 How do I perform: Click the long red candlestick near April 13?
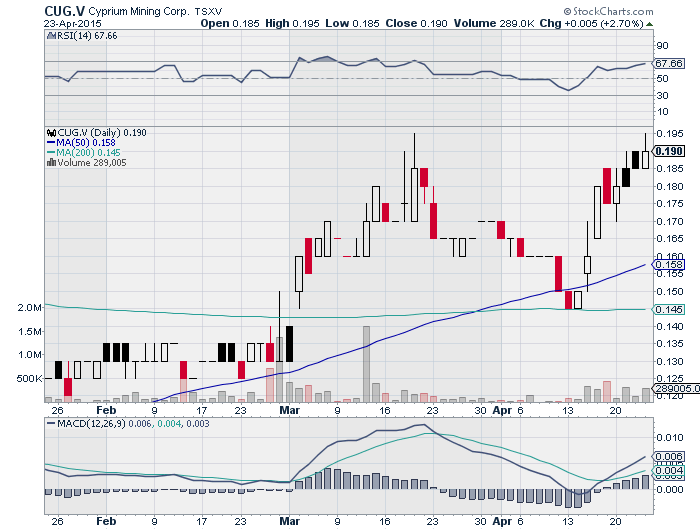click(x=558, y=274)
